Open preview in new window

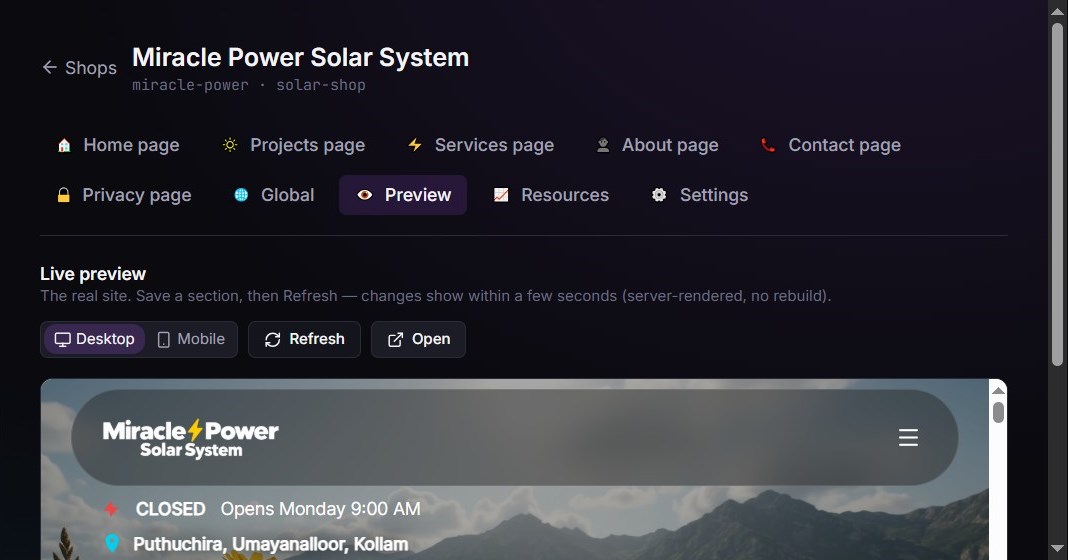click(418, 339)
